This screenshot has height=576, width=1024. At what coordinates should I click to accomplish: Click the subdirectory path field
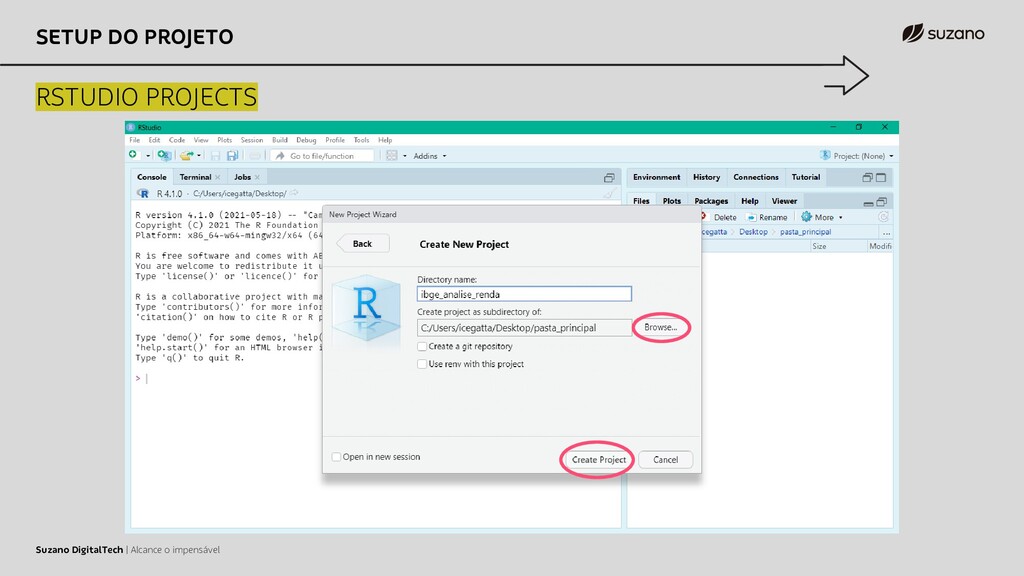click(524, 328)
